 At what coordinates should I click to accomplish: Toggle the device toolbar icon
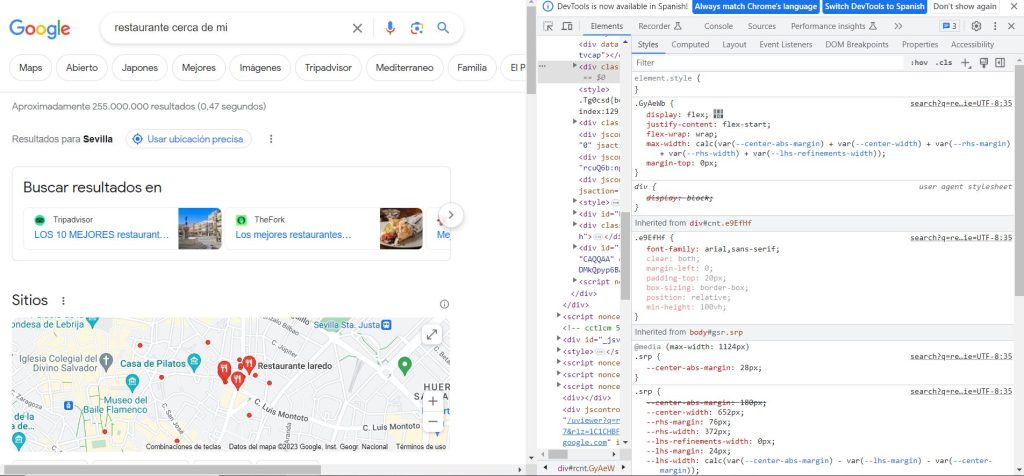(567, 26)
